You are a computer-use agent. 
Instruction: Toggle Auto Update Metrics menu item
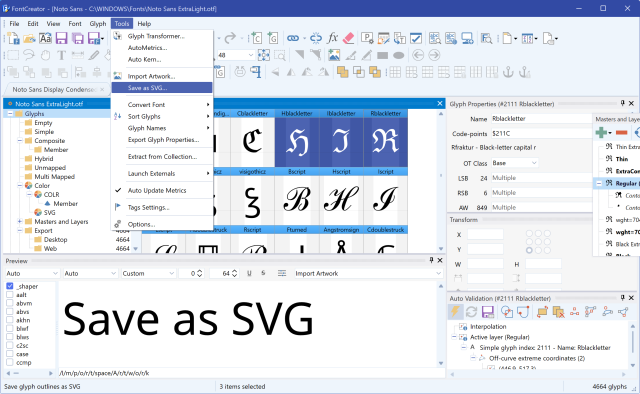pos(162,190)
